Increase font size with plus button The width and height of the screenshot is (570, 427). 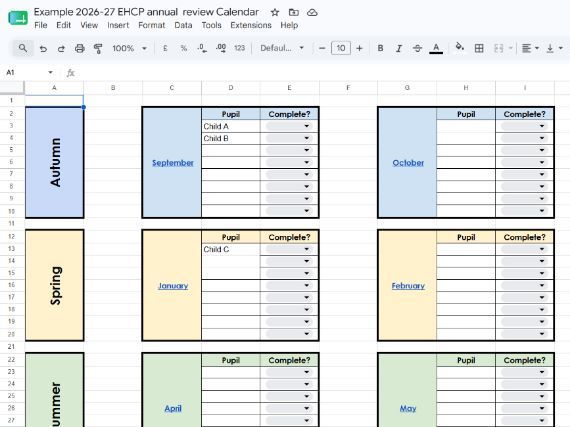coord(359,48)
